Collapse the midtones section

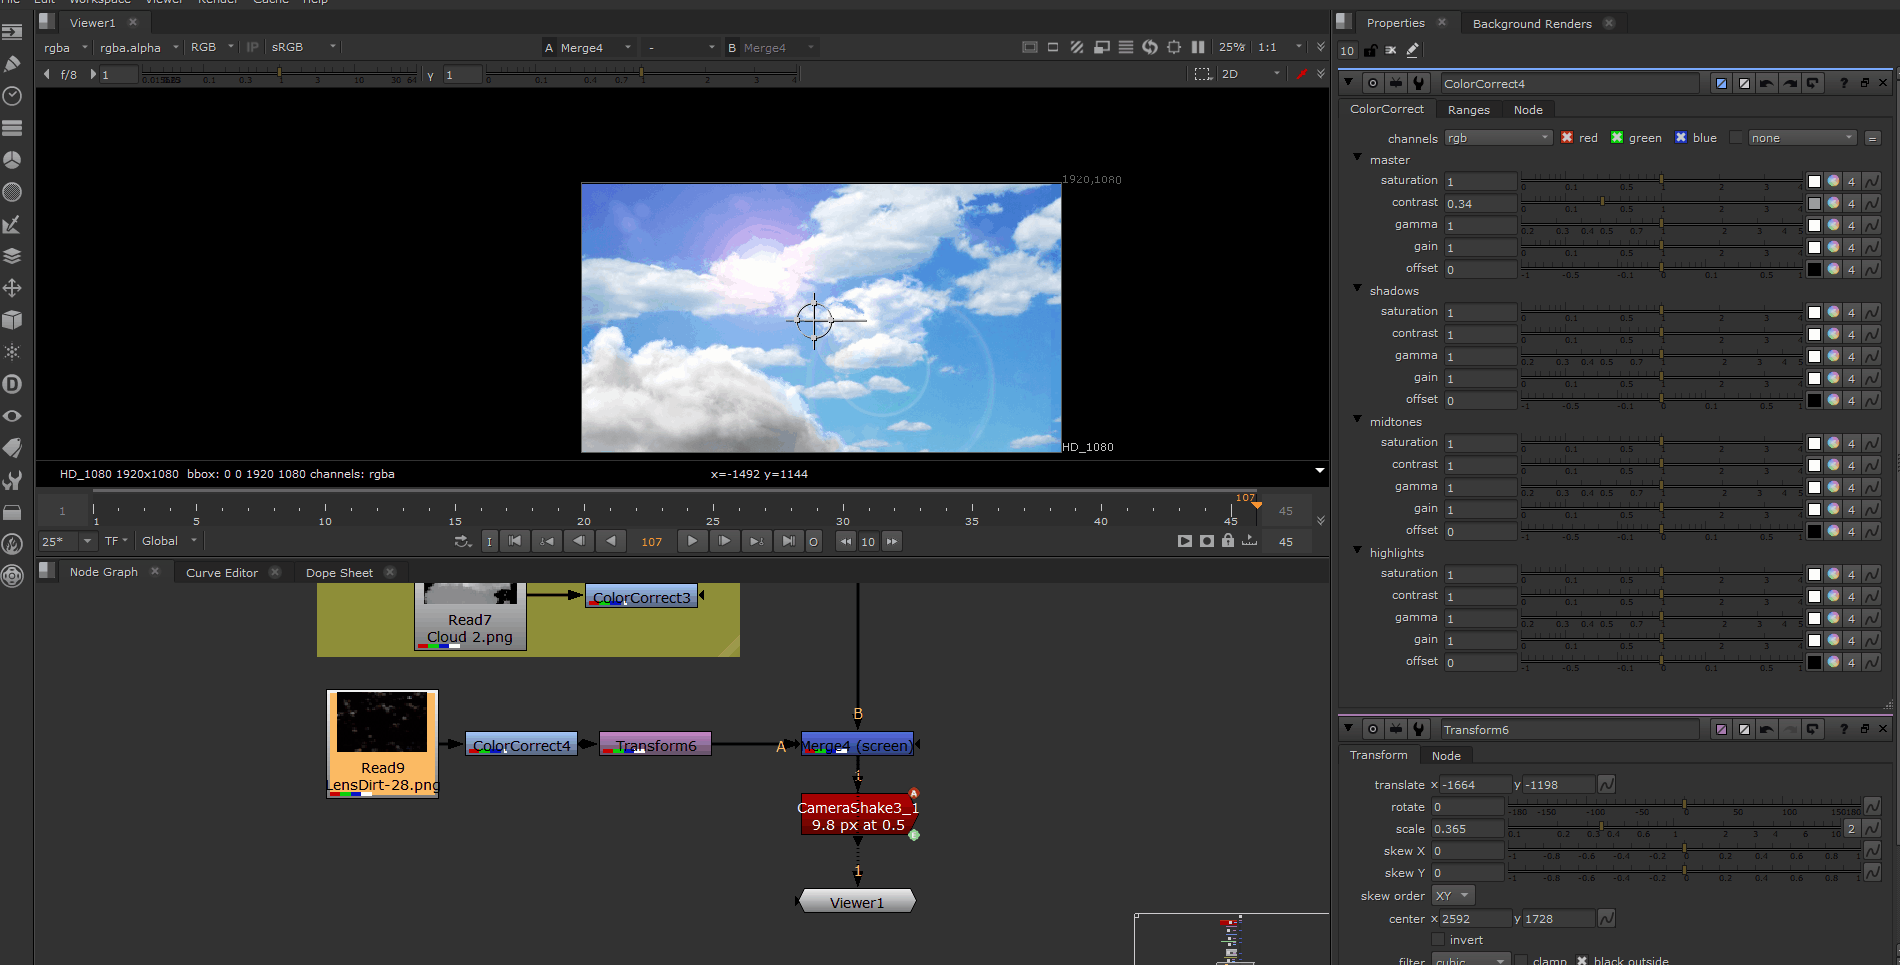pyautogui.click(x=1357, y=420)
